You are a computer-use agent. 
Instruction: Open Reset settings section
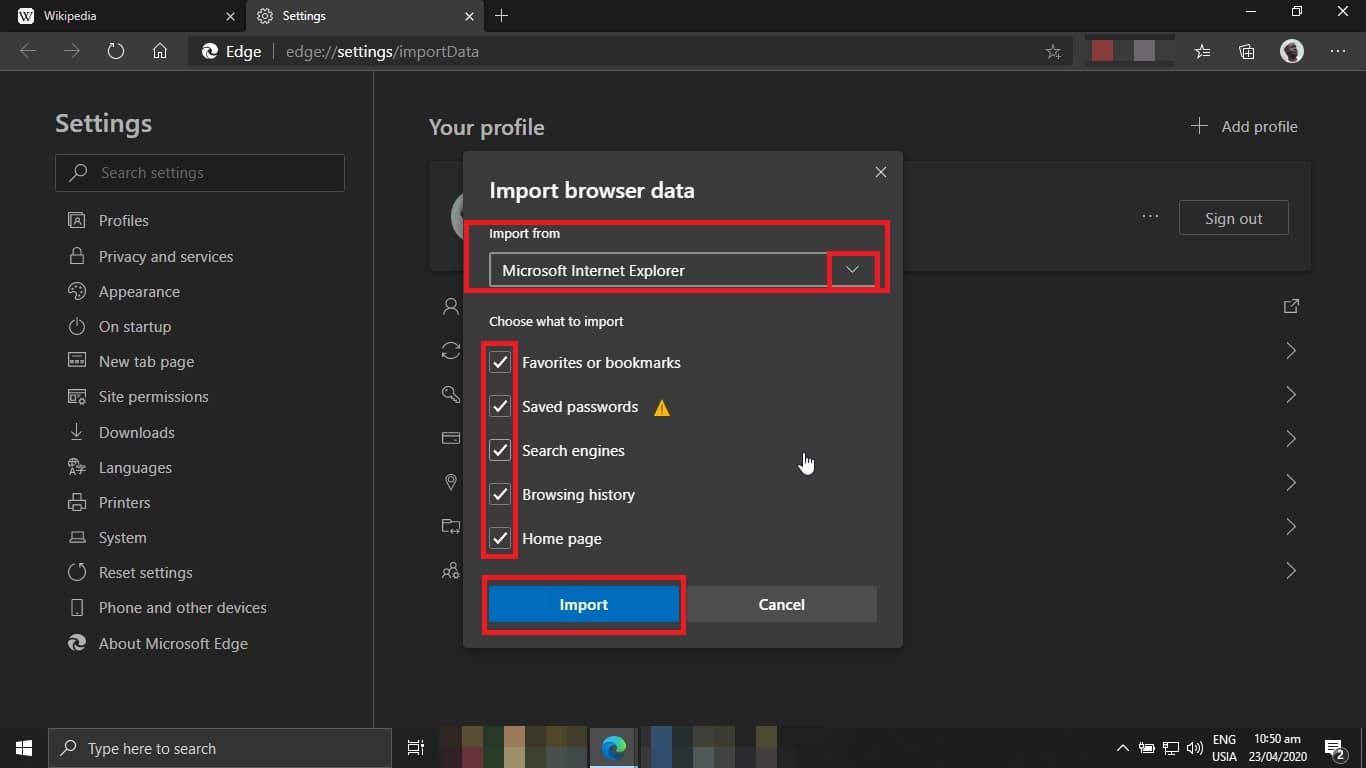[145, 573]
